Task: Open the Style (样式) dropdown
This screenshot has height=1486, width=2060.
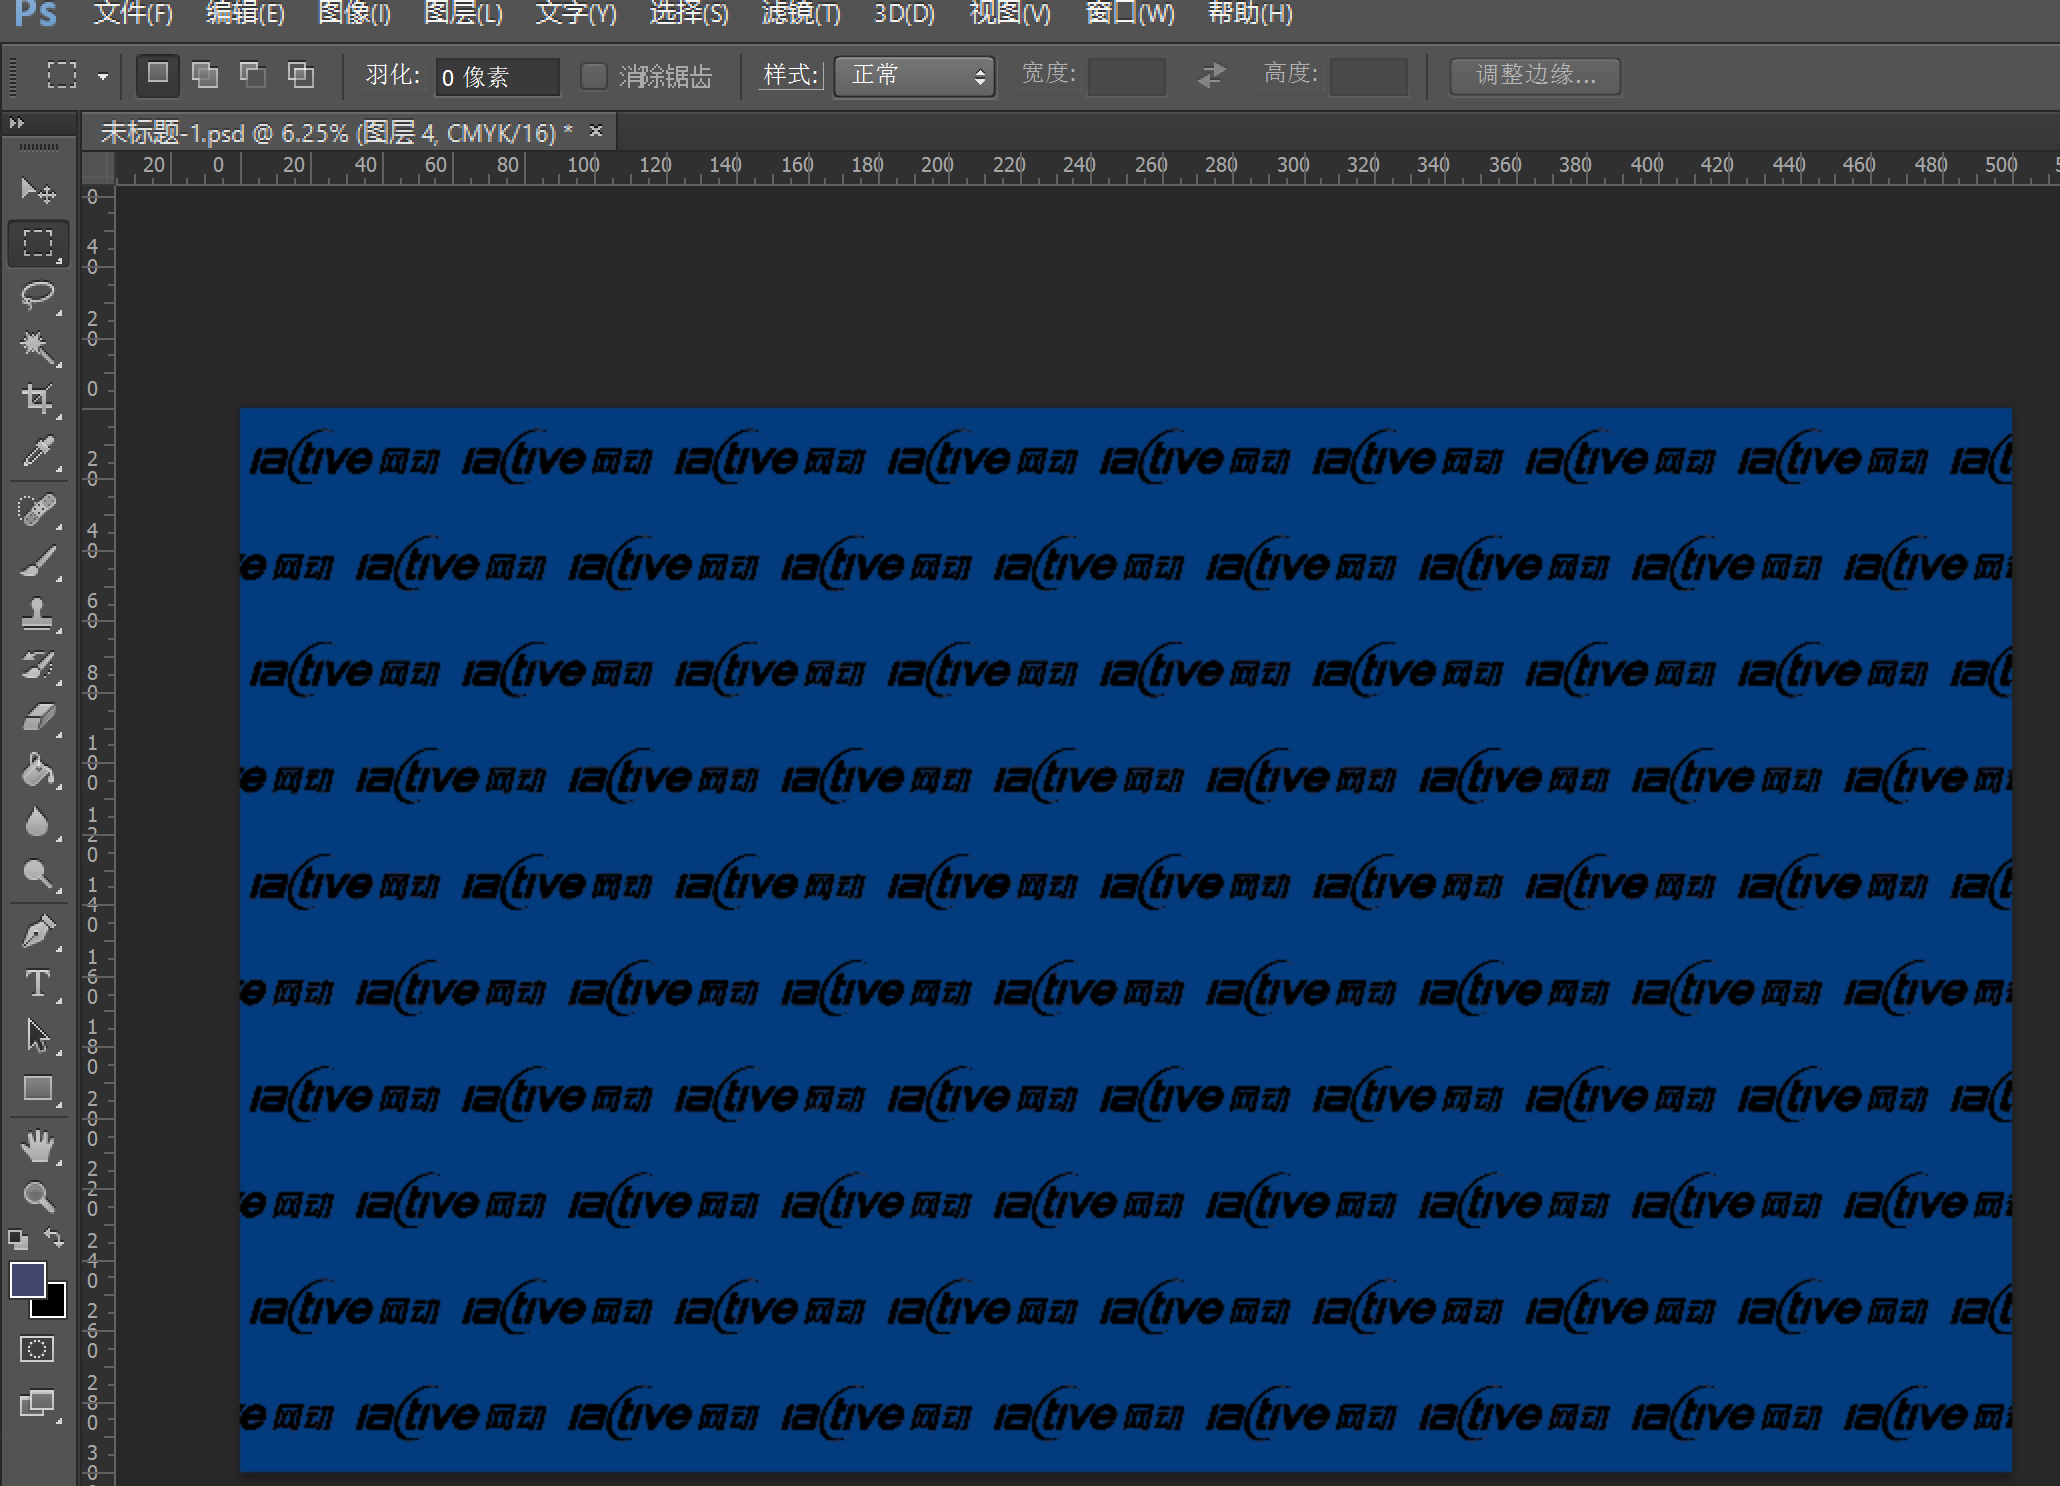Action: point(914,76)
